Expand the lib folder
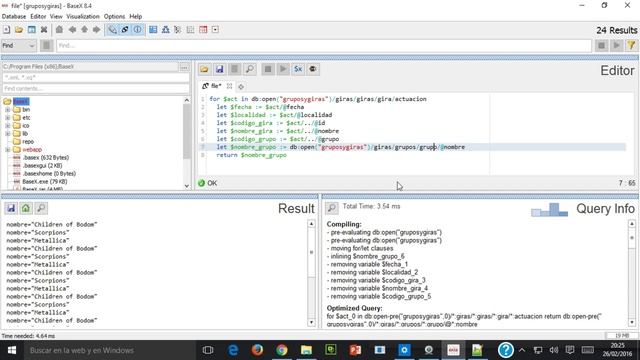 [7, 133]
